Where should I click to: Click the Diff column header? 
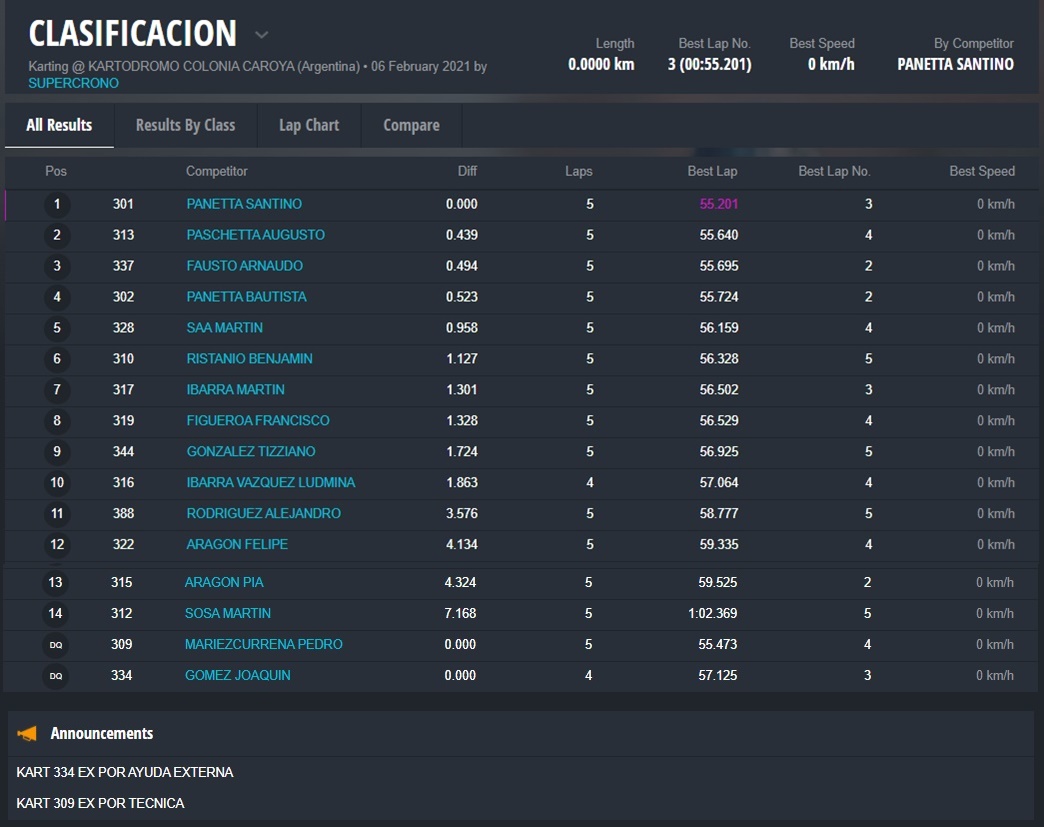[467, 171]
